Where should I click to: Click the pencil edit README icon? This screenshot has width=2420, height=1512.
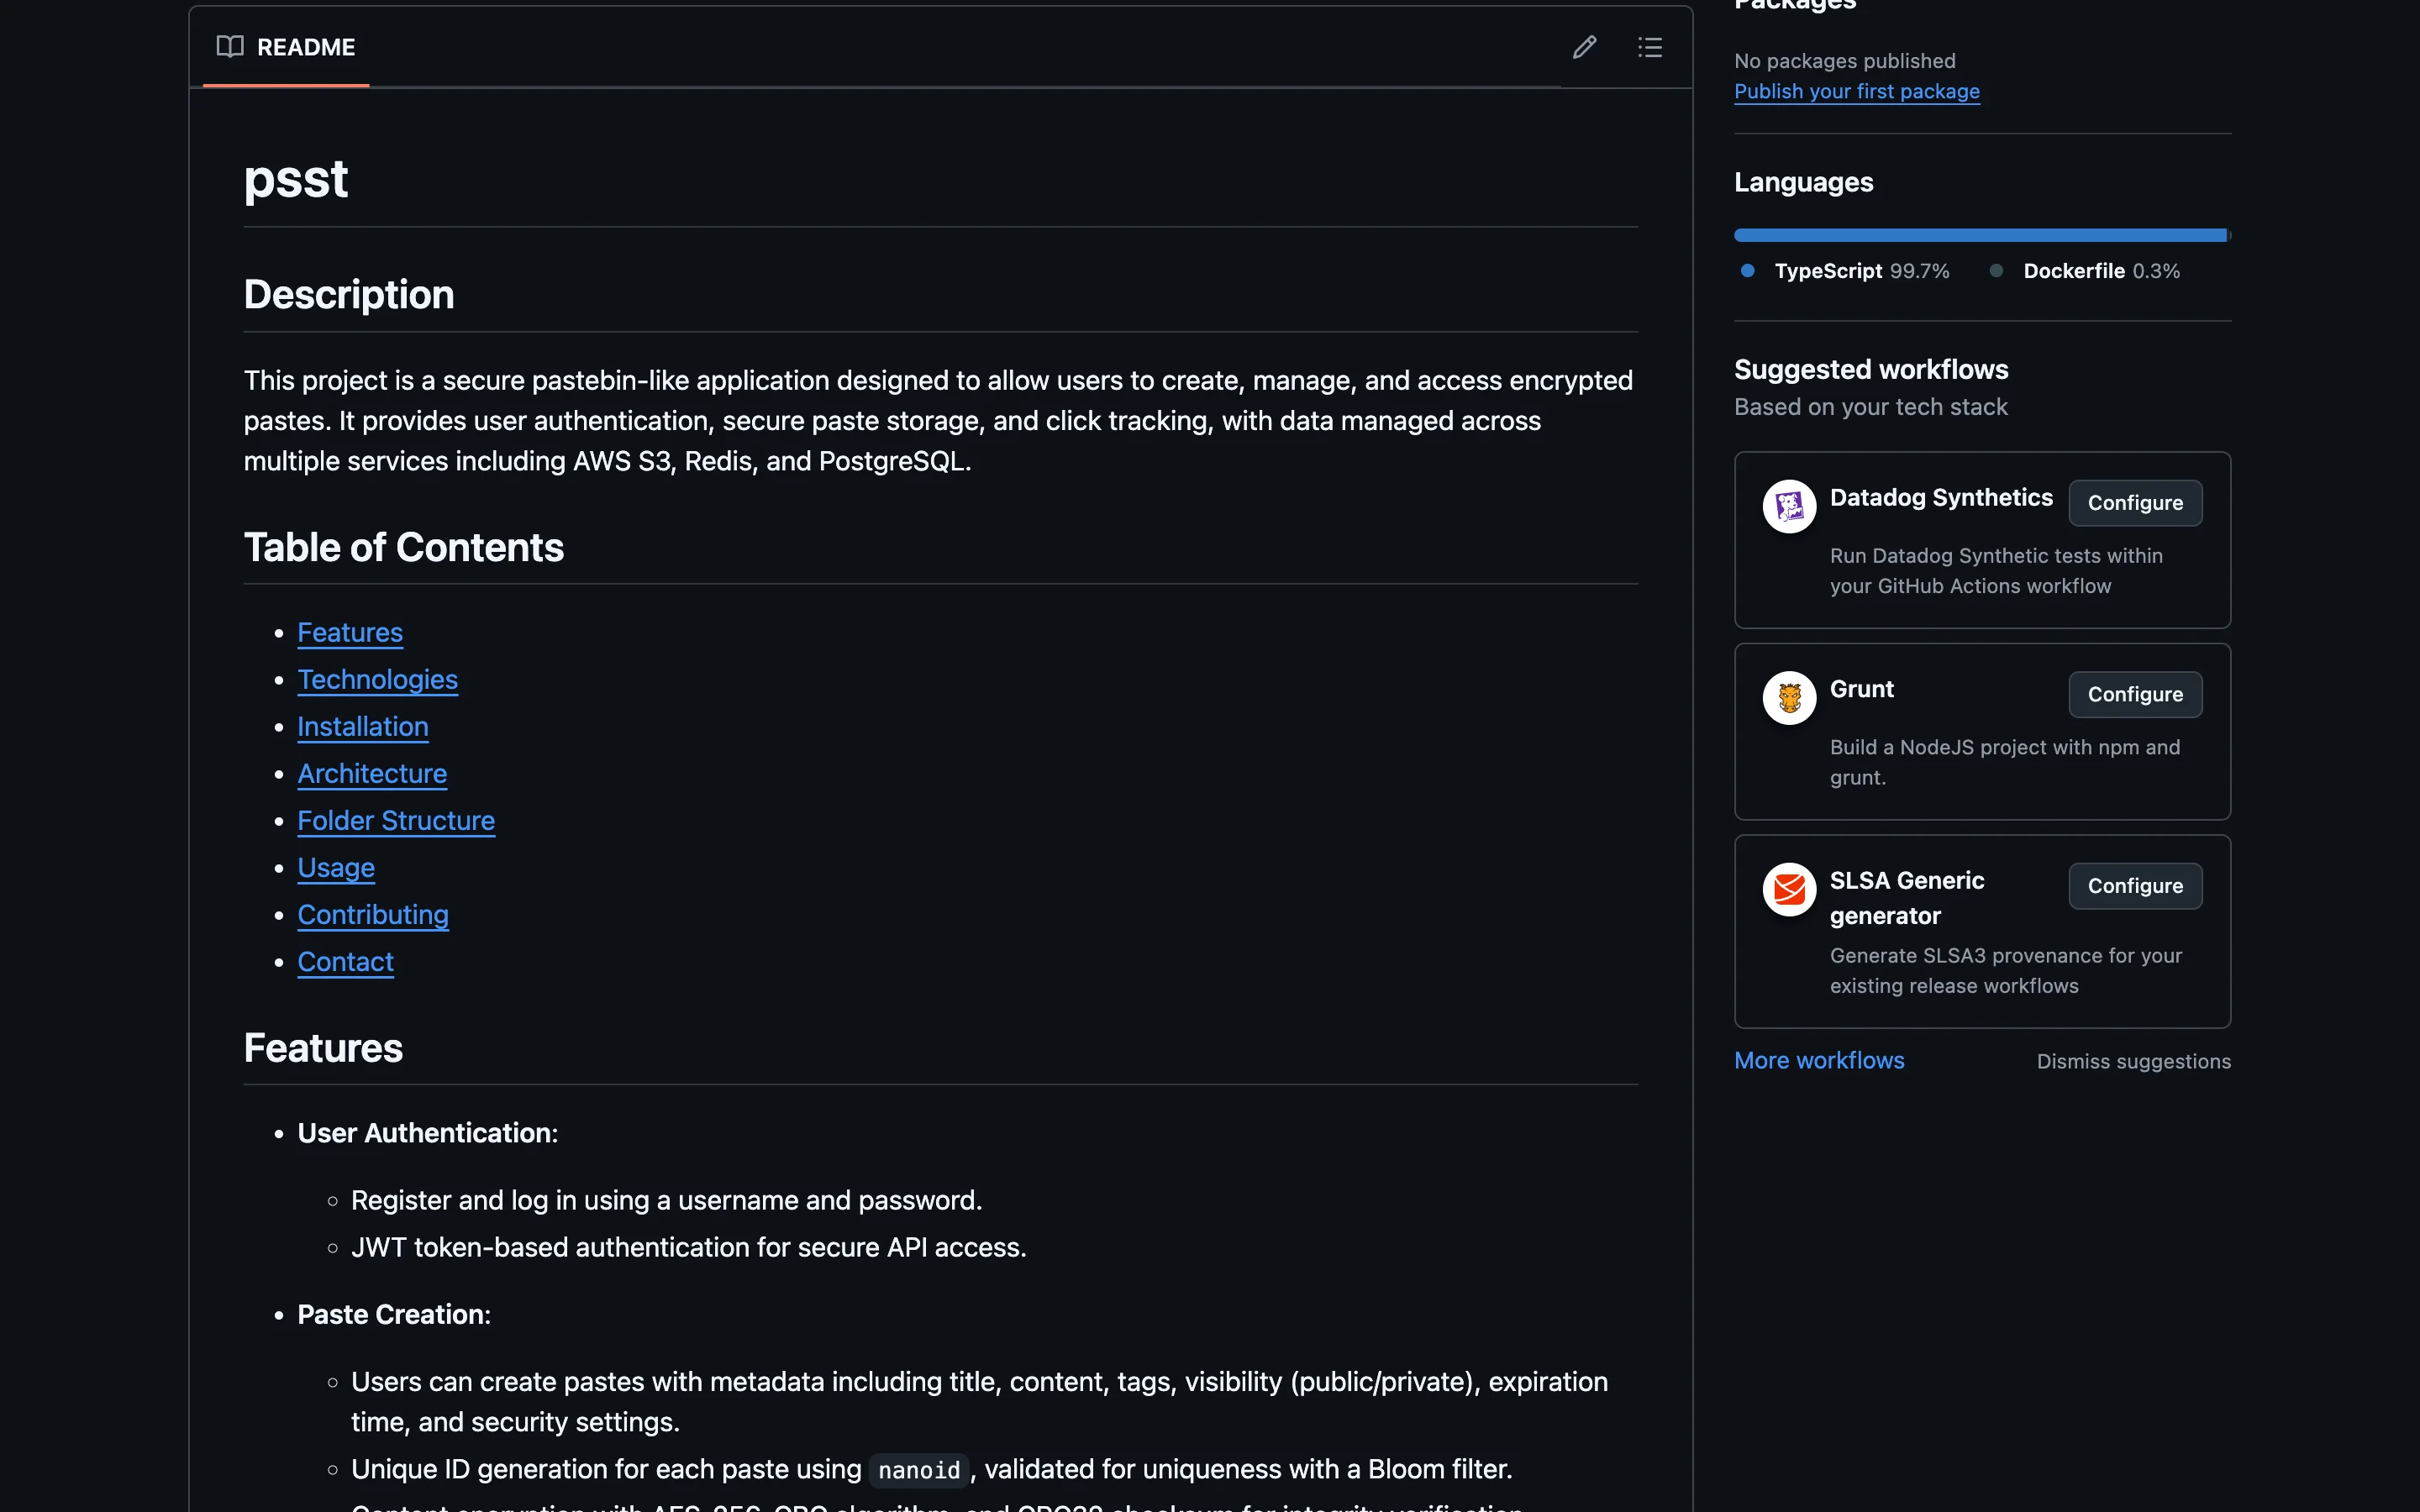(x=1584, y=47)
